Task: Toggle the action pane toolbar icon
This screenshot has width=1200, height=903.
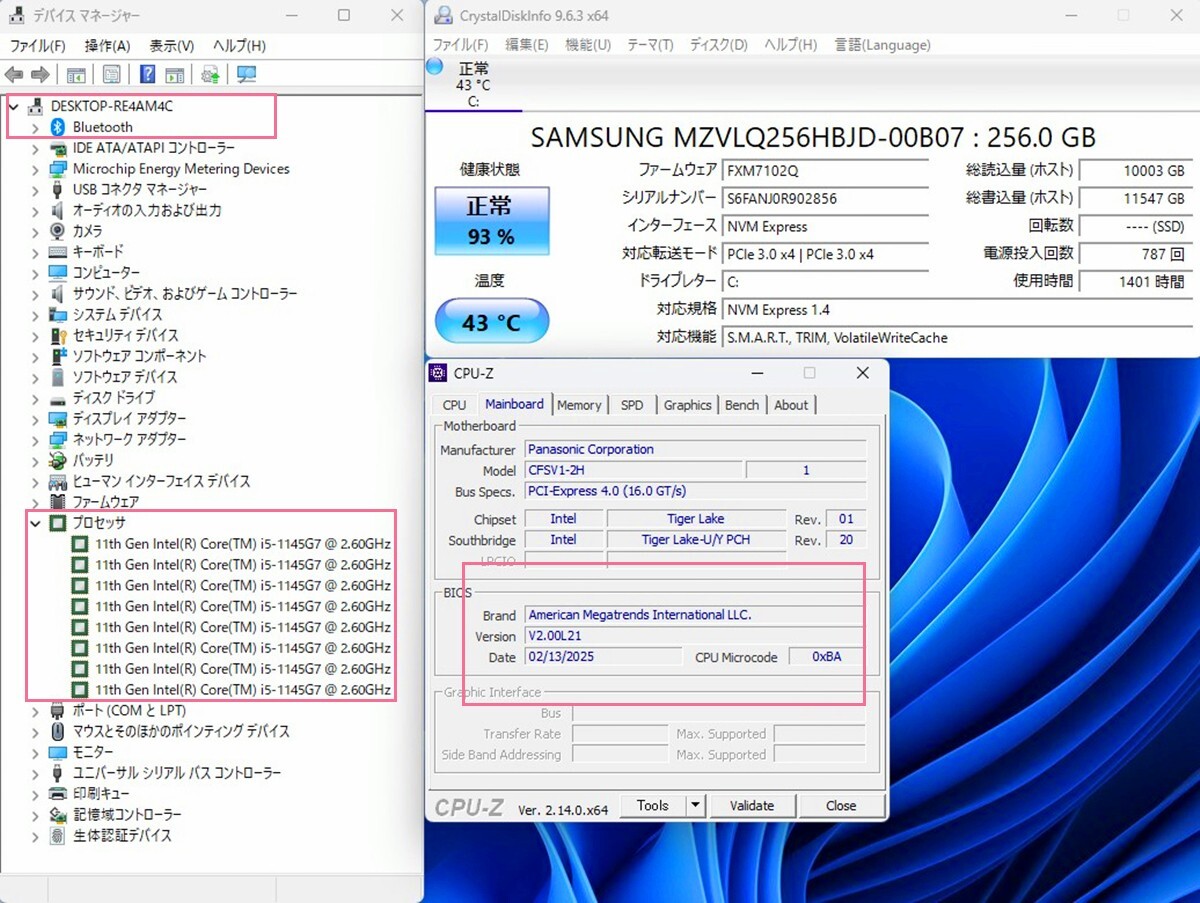Action: point(175,75)
